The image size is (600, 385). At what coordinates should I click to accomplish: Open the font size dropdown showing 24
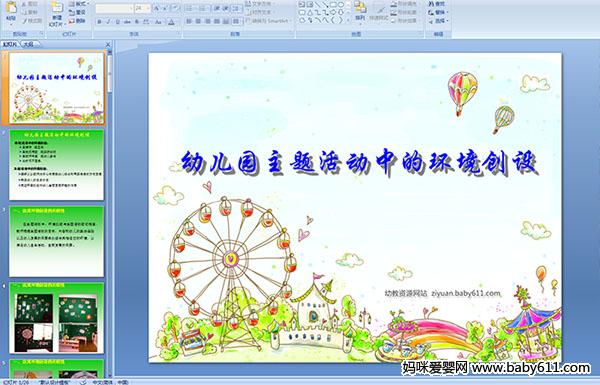click(x=142, y=8)
